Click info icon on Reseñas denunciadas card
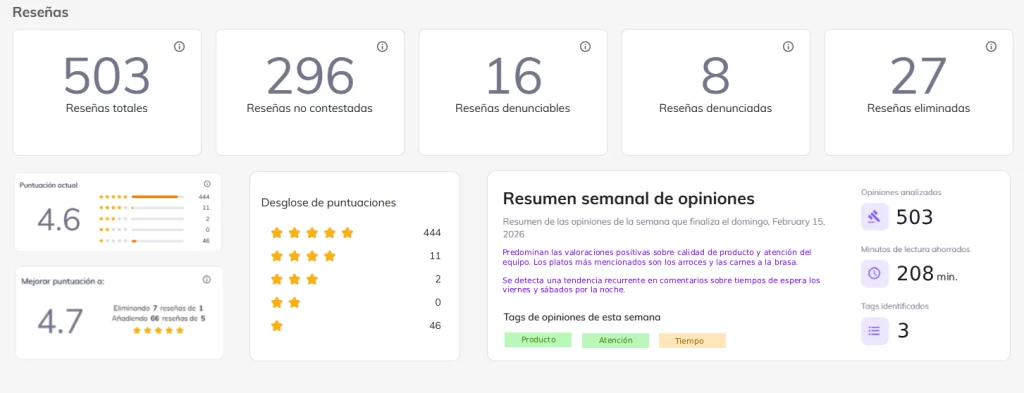This screenshot has width=1024, height=393. point(788,46)
